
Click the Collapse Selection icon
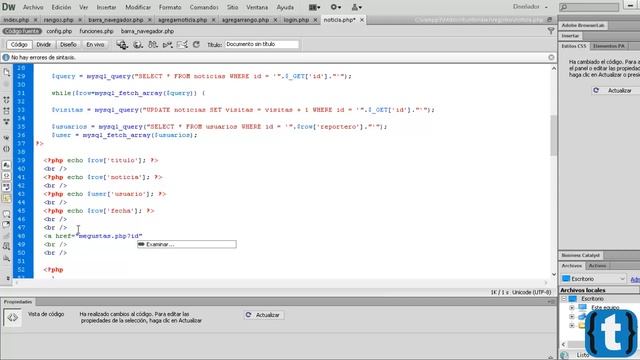(7, 111)
